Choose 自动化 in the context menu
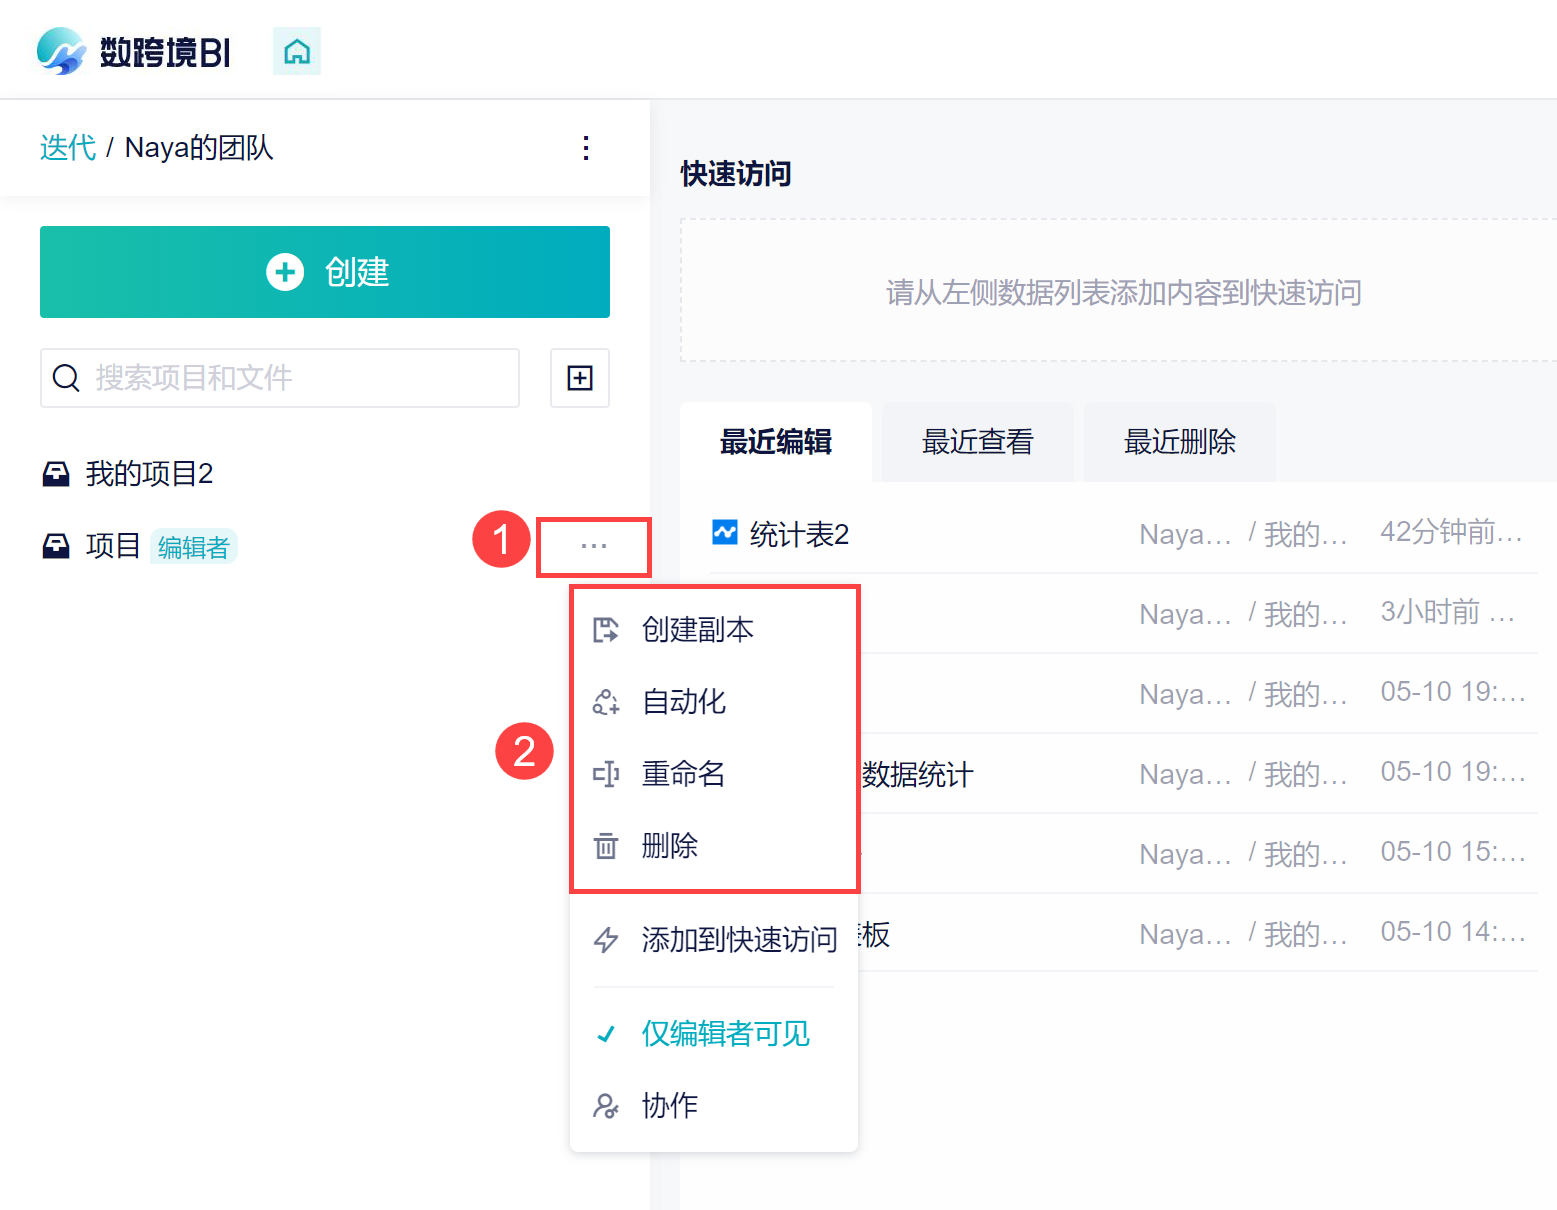The width and height of the screenshot is (1557, 1210). pos(684,702)
